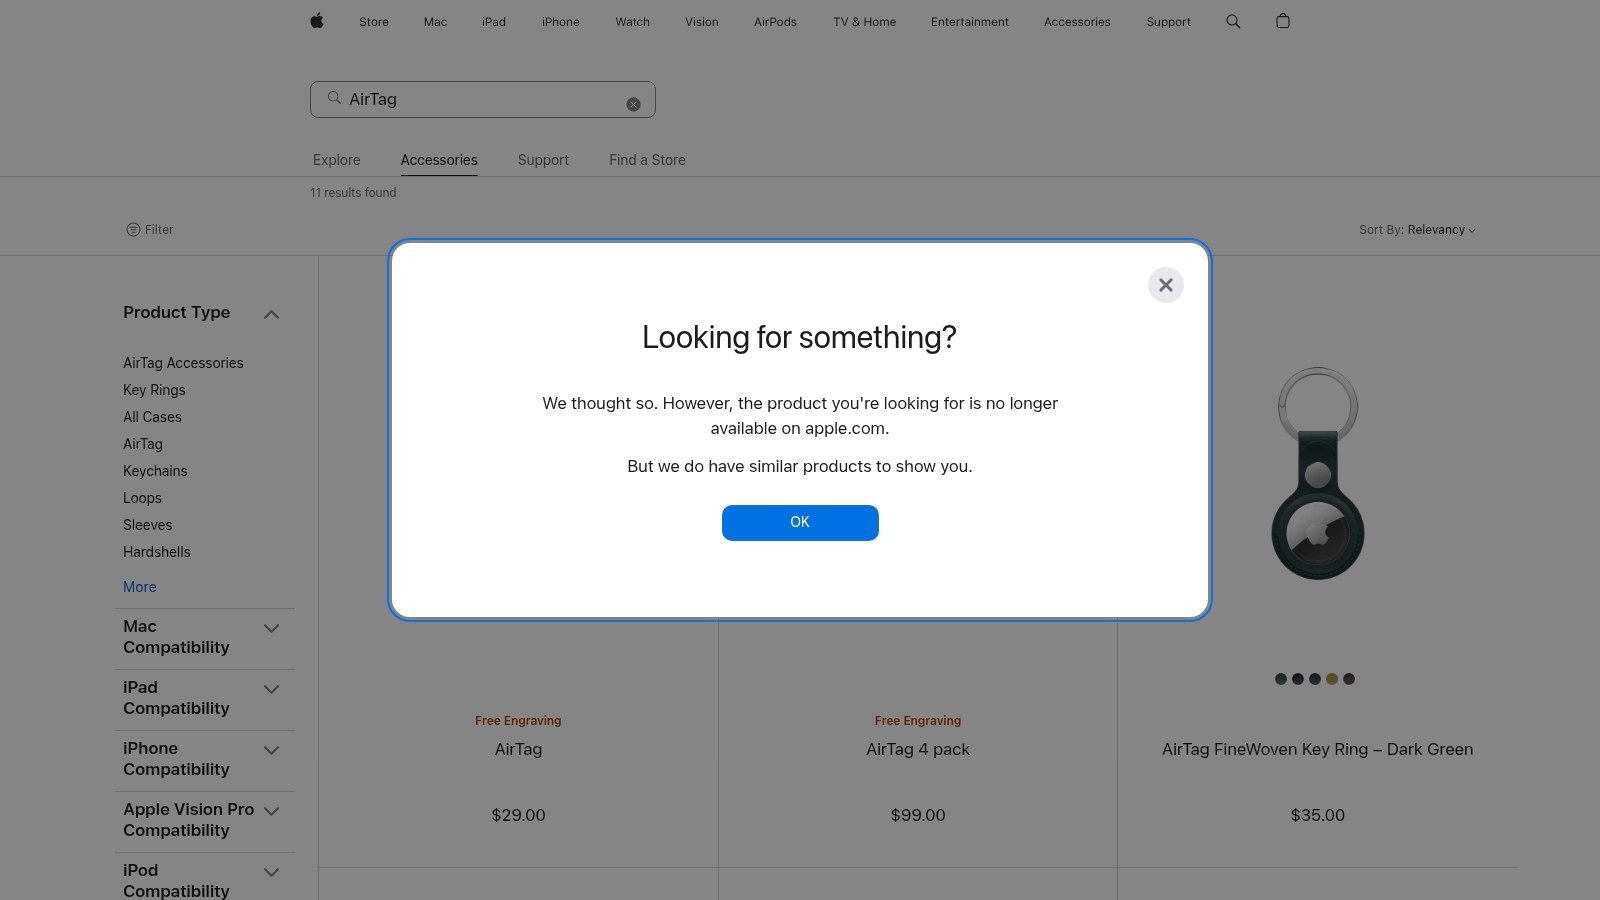Open the Vision menu
This screenshot has height=900, width=1600.
[x=702, y=22]
